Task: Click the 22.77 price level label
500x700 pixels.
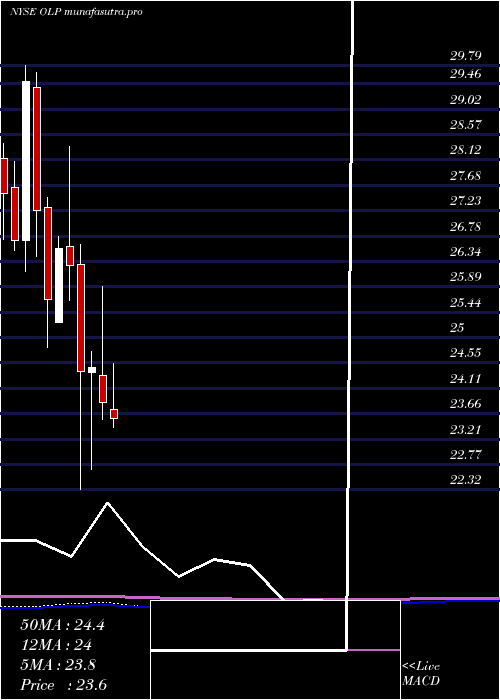Action: (466, 455)
